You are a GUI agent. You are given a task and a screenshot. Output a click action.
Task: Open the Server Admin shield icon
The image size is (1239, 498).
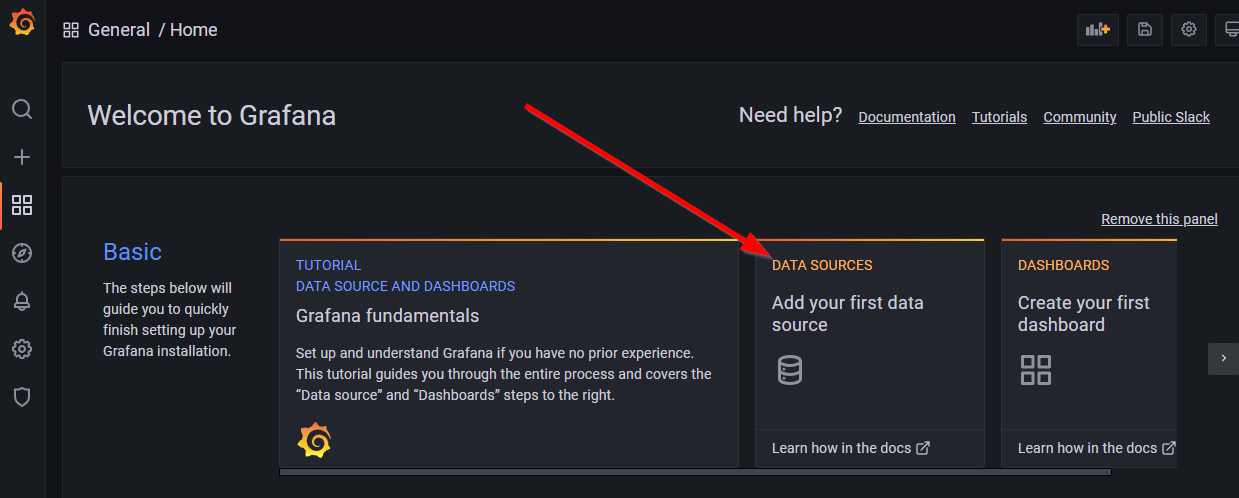tap(22, 397)
